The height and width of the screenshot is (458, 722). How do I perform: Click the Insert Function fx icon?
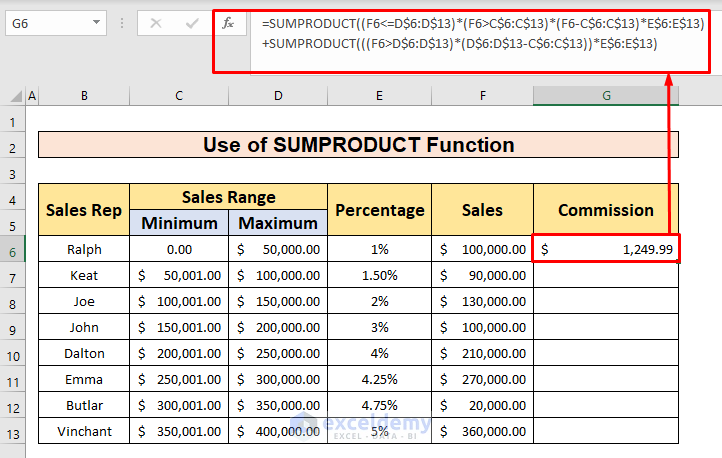[x=228, y=22]
